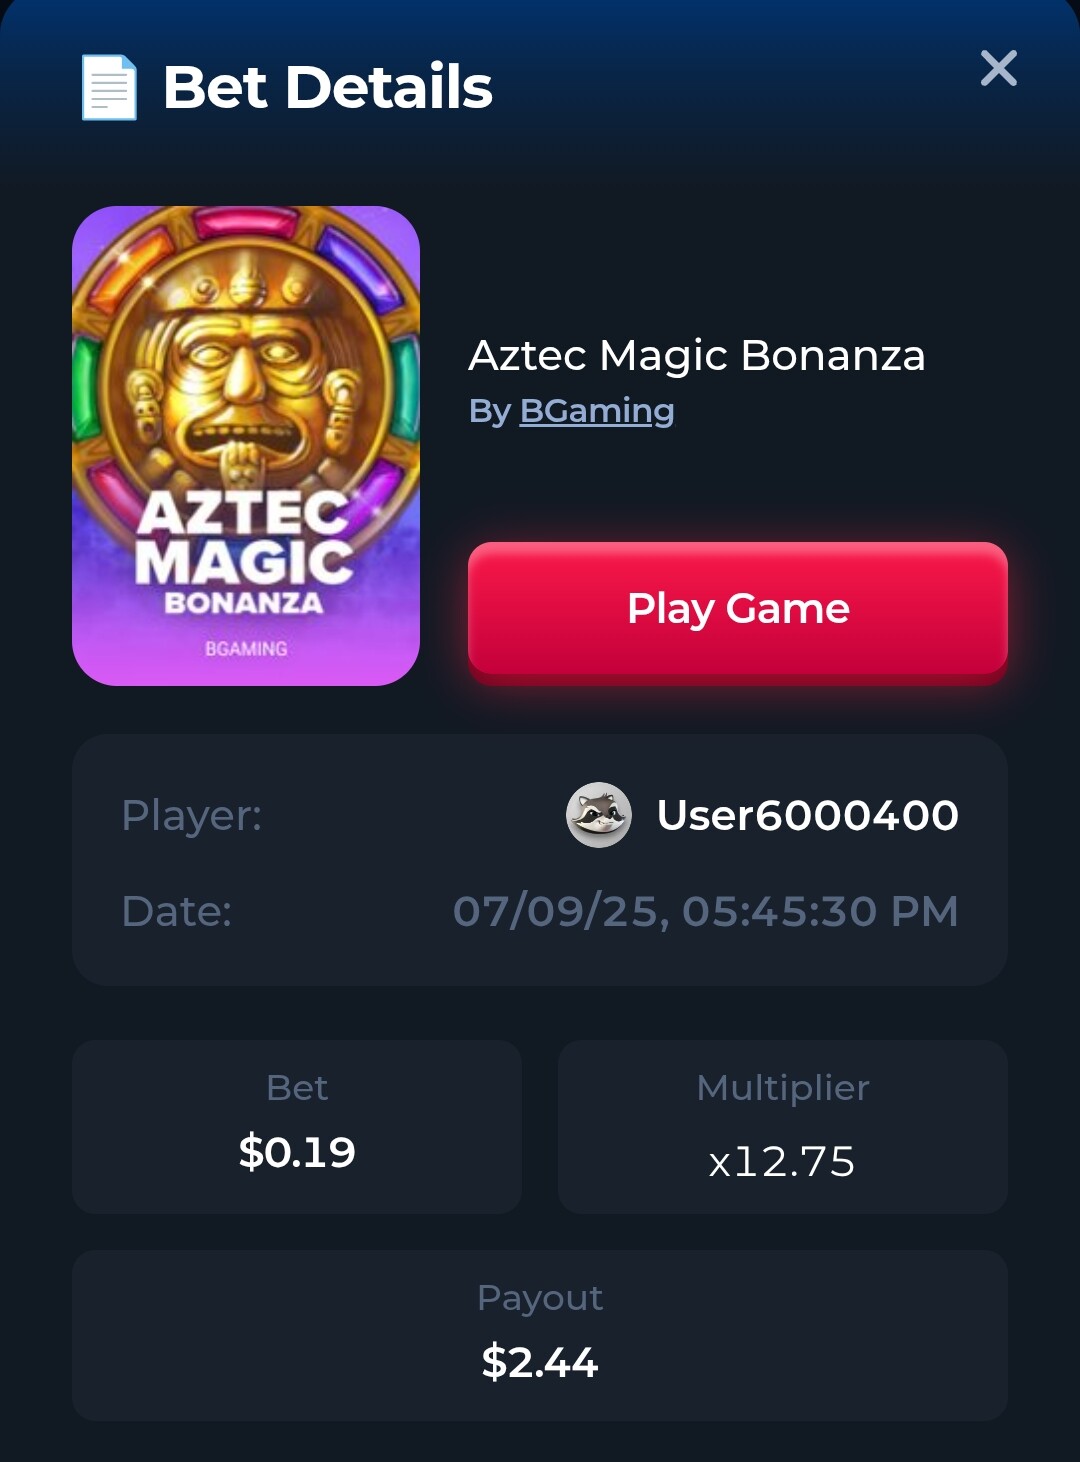This screenshot has height=1462, width=1080.
Task: Click the document icon beside Bet Details
Action: 109,87
